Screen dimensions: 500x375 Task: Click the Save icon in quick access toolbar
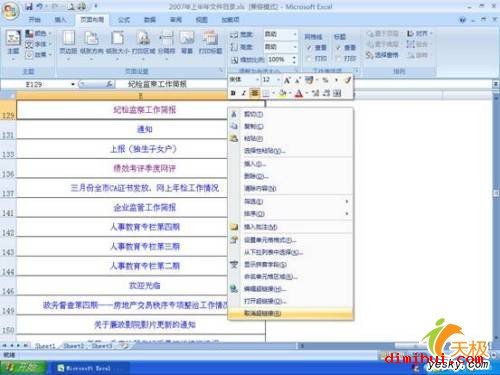29,6
